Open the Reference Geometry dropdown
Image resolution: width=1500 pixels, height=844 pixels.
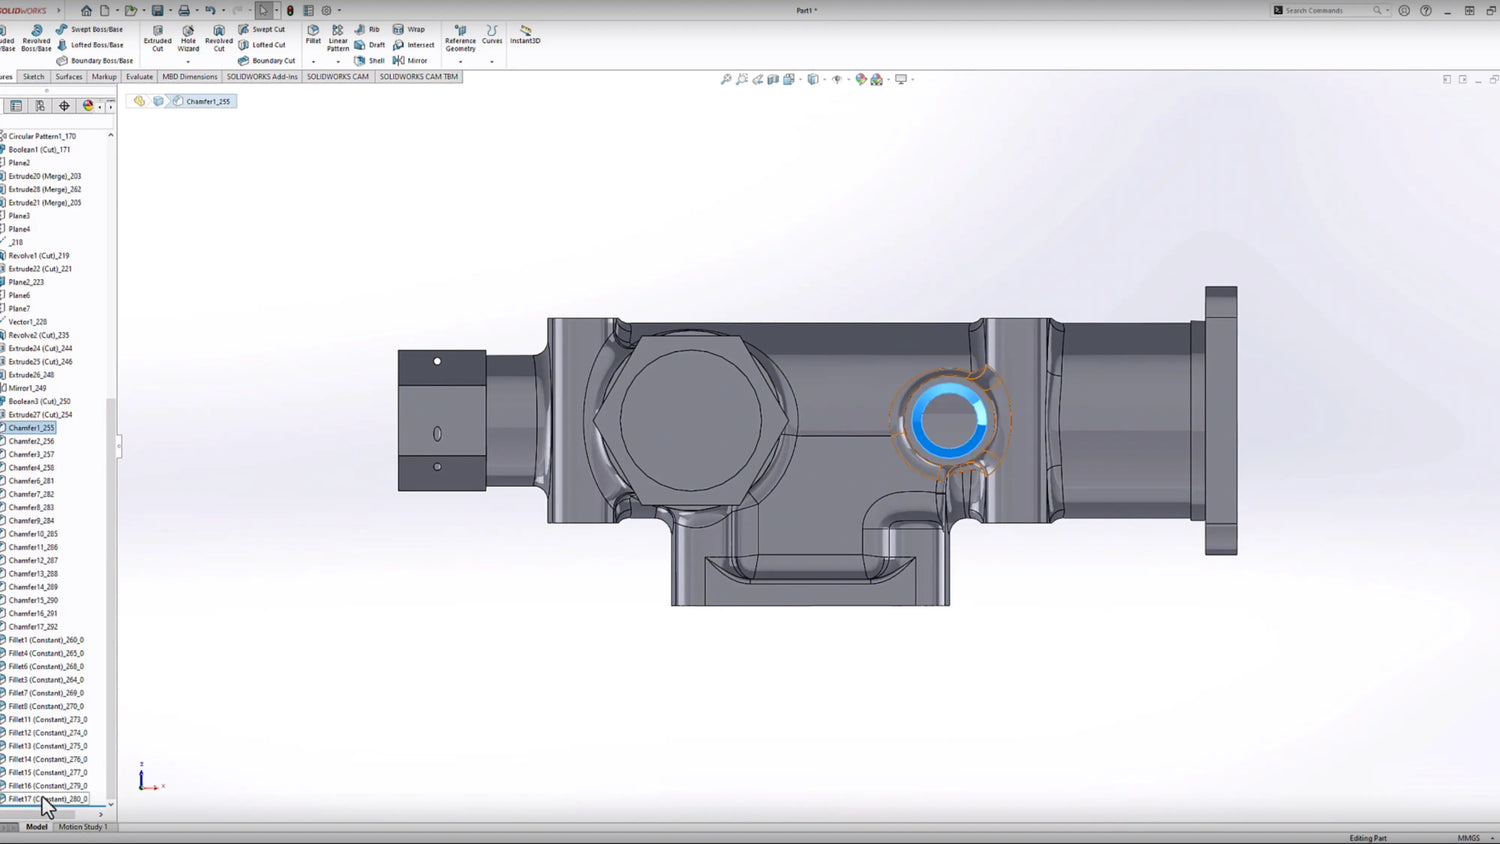pos(460,62)
